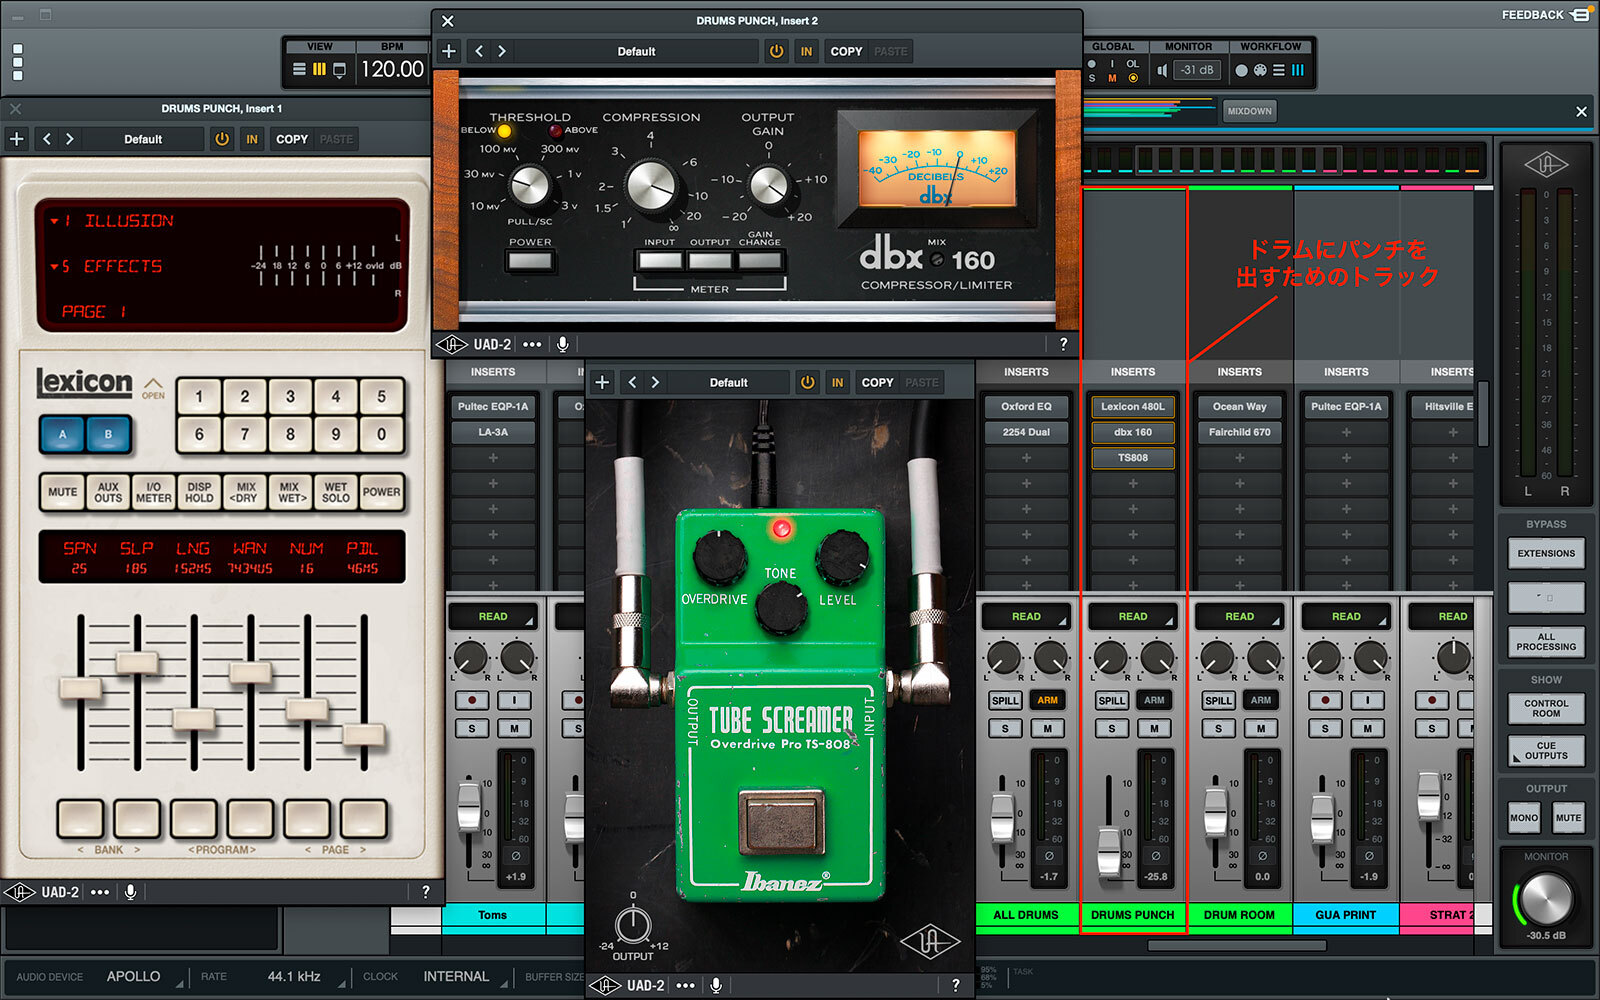Click help question mark in Tube Screamer footer

(956, 985)
